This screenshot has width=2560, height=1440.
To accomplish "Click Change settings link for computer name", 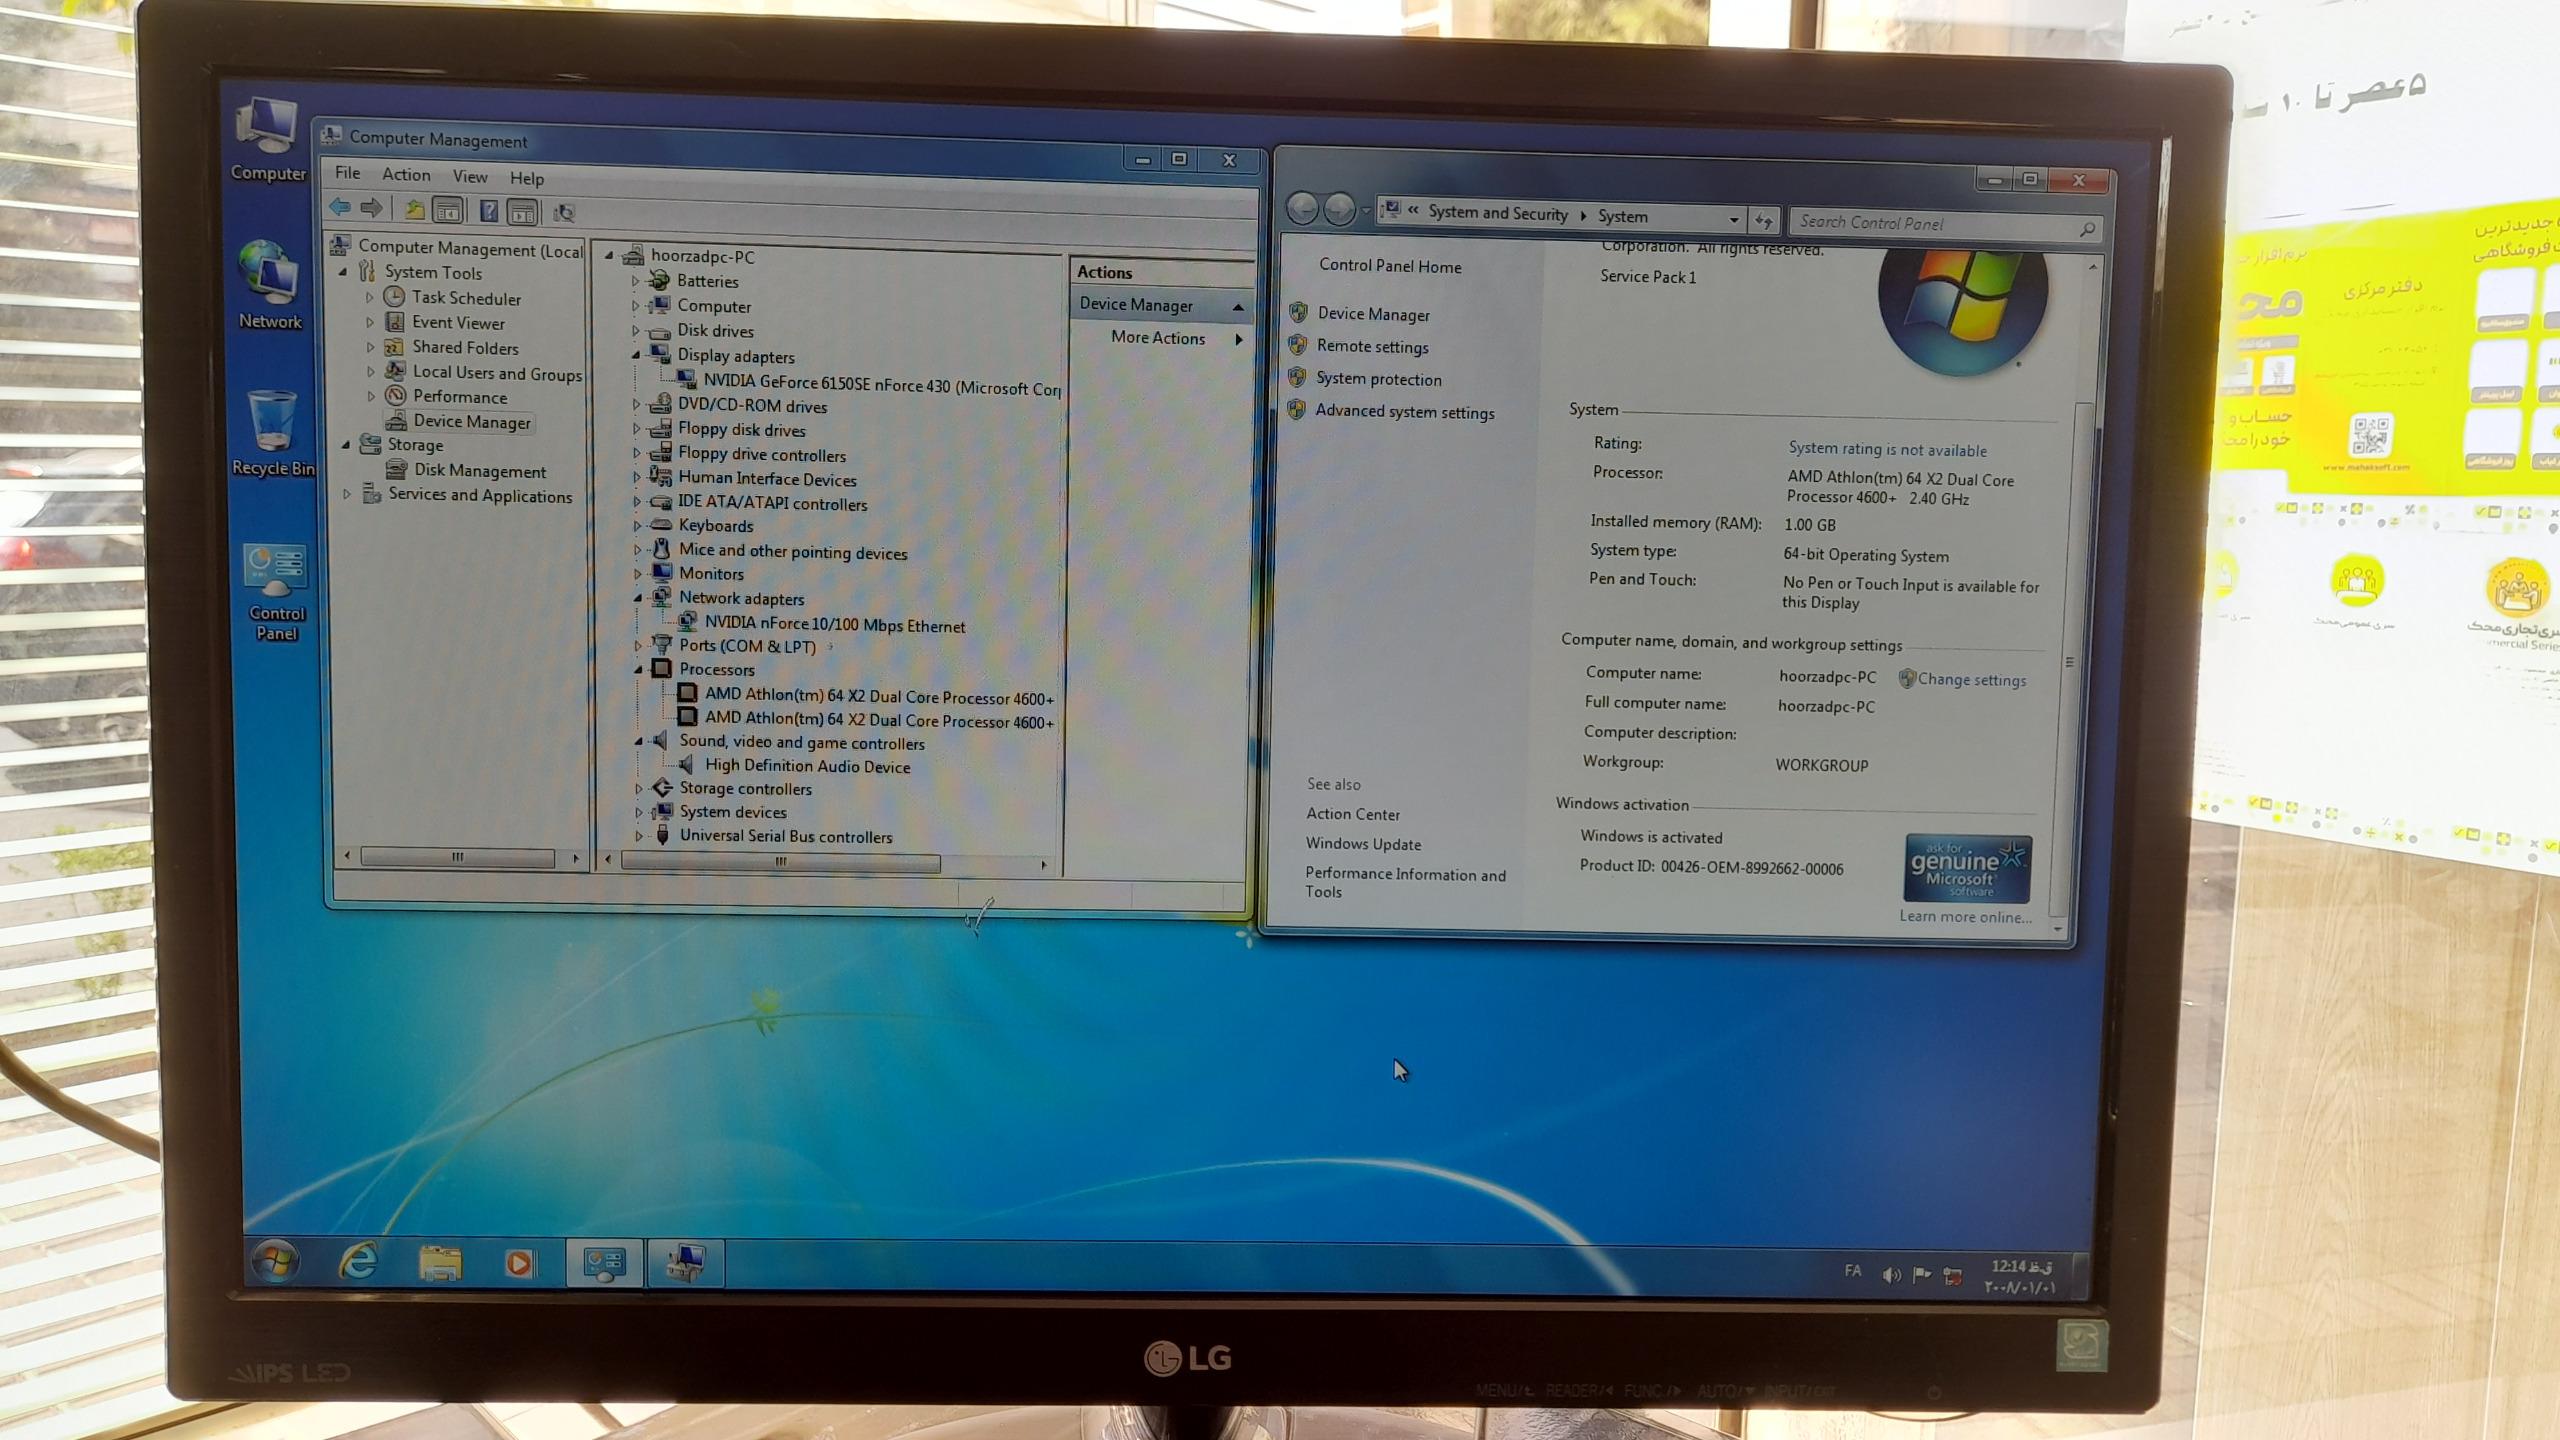I will 1970,680.
